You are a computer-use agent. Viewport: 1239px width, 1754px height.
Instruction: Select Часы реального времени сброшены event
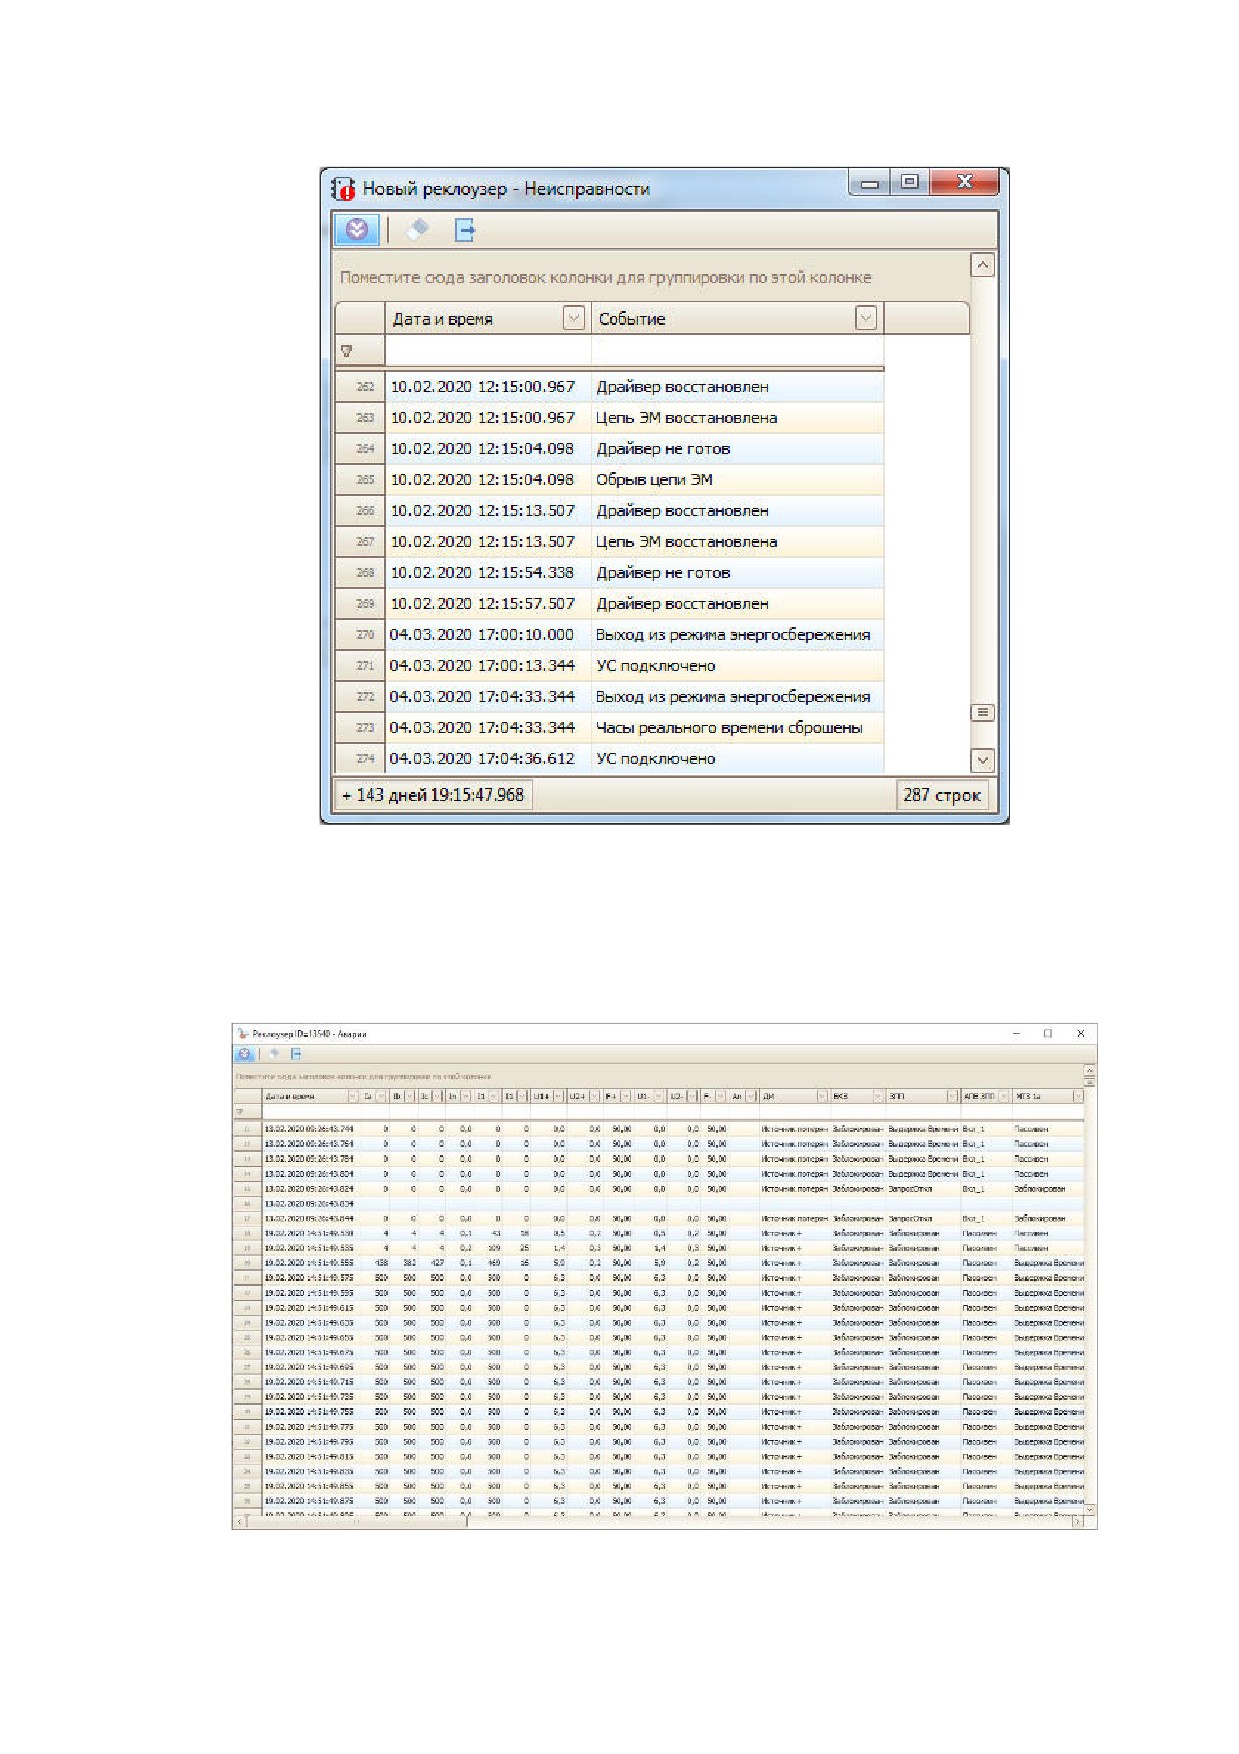[x=729, y=728]
